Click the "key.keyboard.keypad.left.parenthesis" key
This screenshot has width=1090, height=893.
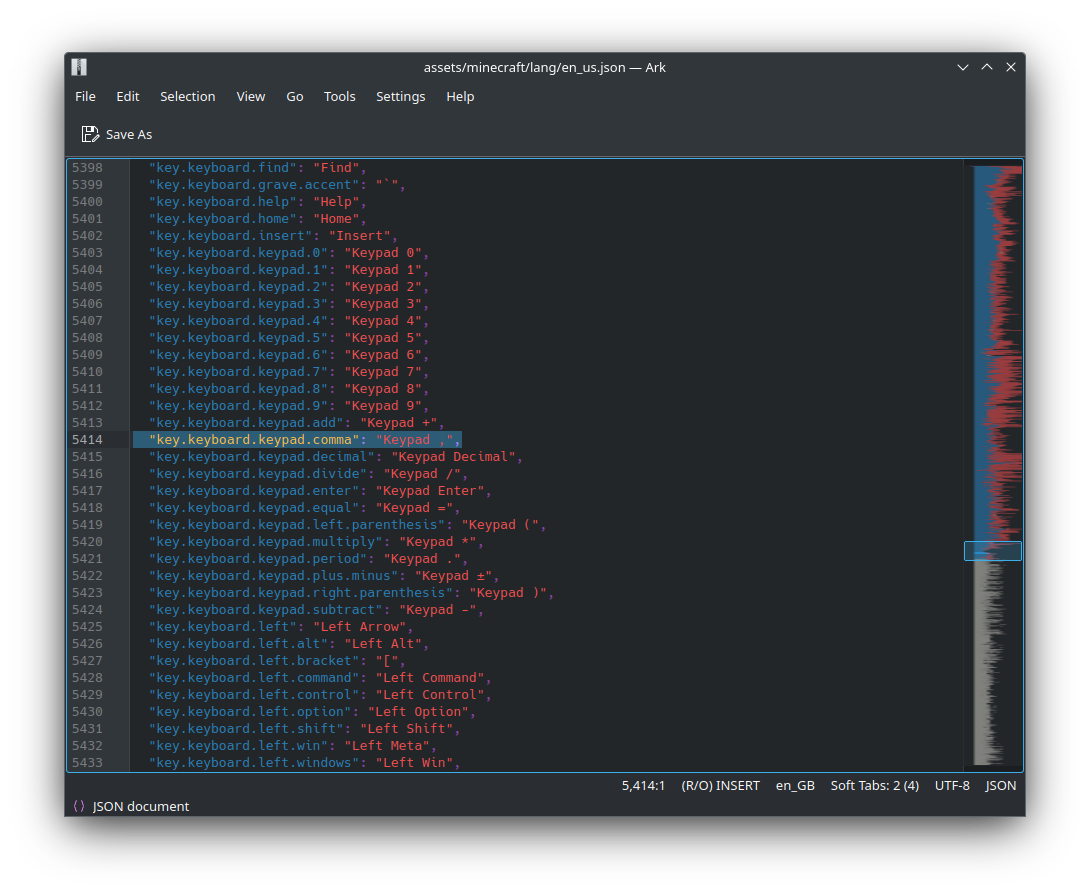pyautogui.click(x=297, y=525)
